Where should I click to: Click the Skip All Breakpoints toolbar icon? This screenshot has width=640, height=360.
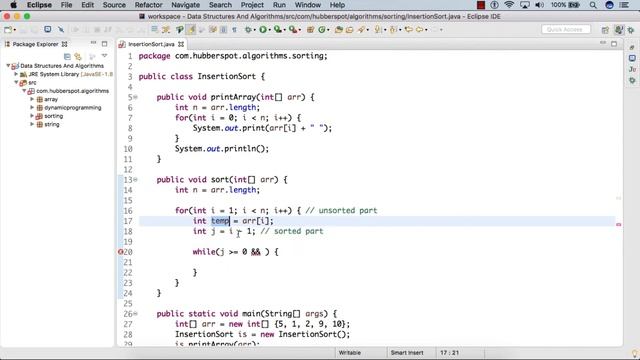[61, 29]
